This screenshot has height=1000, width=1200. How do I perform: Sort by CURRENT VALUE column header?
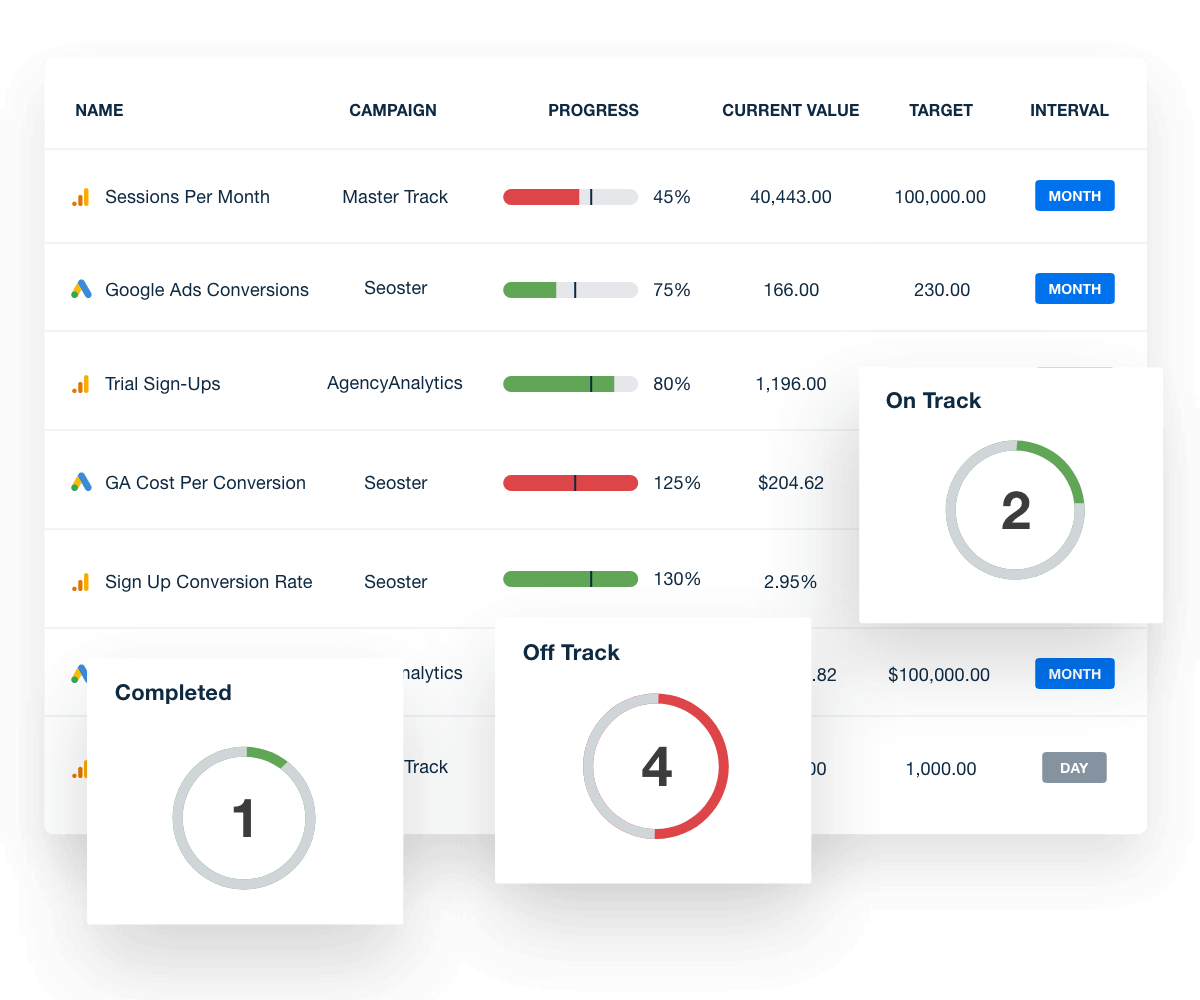791,111
